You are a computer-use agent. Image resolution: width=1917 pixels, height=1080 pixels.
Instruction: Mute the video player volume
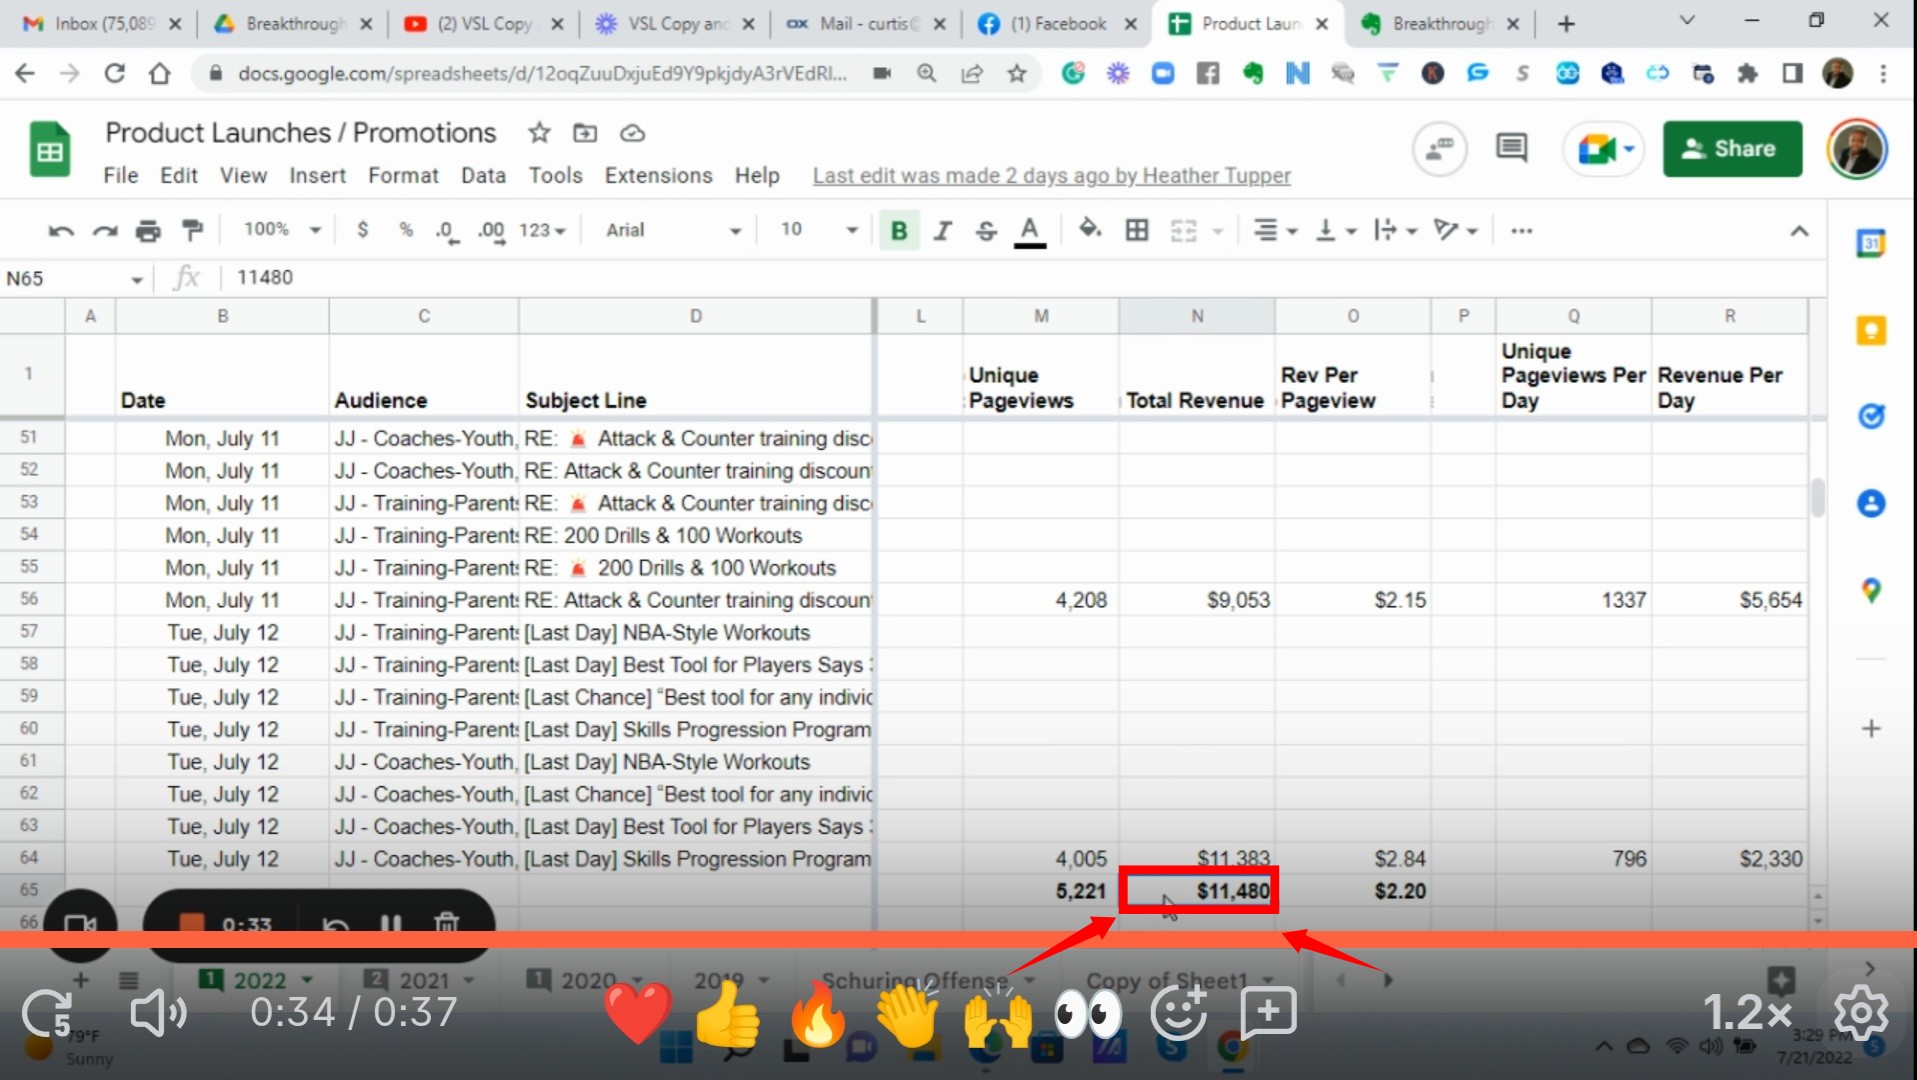click(158, 1013)
